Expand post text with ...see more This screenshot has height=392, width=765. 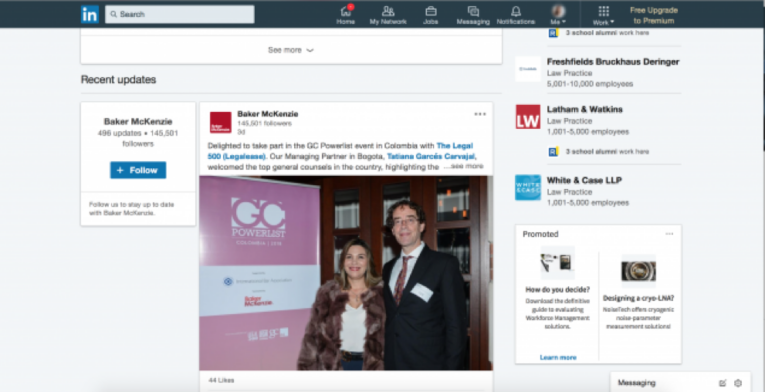tap(463, 166)
